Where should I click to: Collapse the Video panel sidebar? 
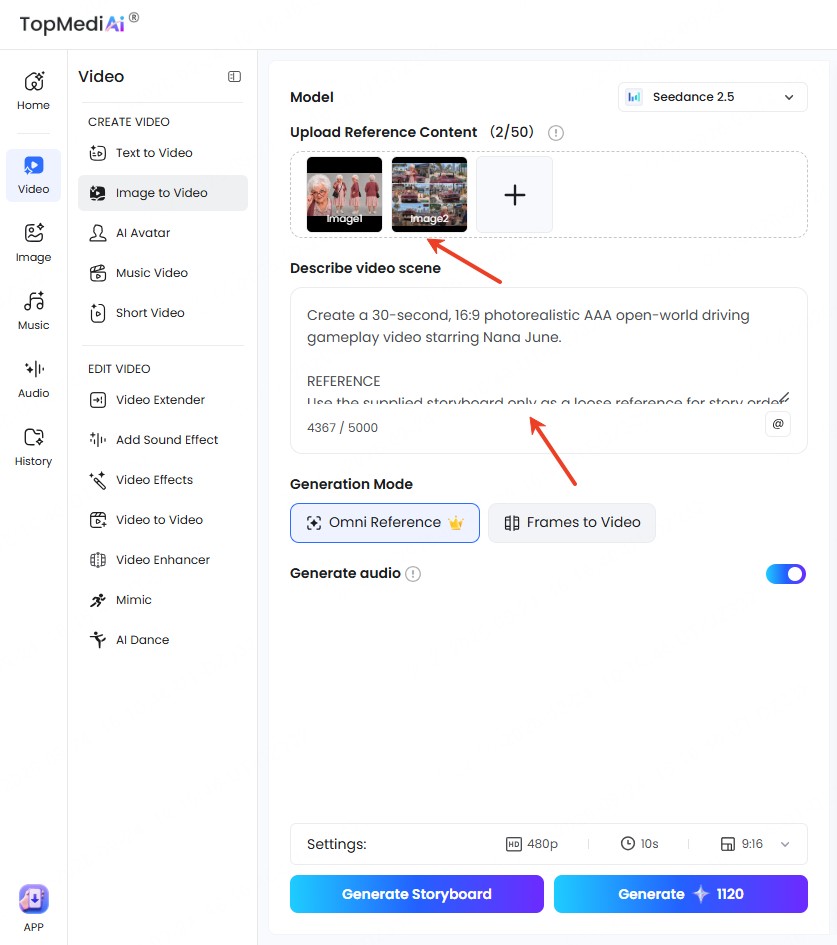point(234,77)
